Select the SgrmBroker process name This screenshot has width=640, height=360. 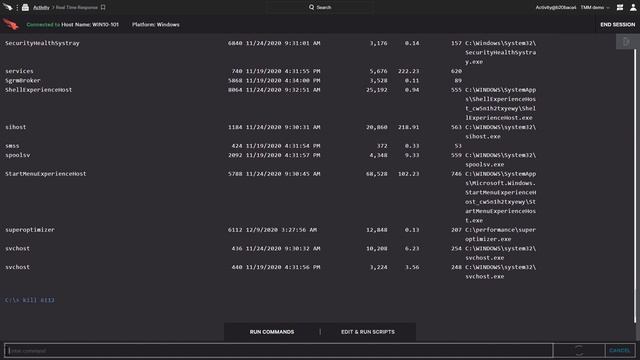[x=22, y=80]
